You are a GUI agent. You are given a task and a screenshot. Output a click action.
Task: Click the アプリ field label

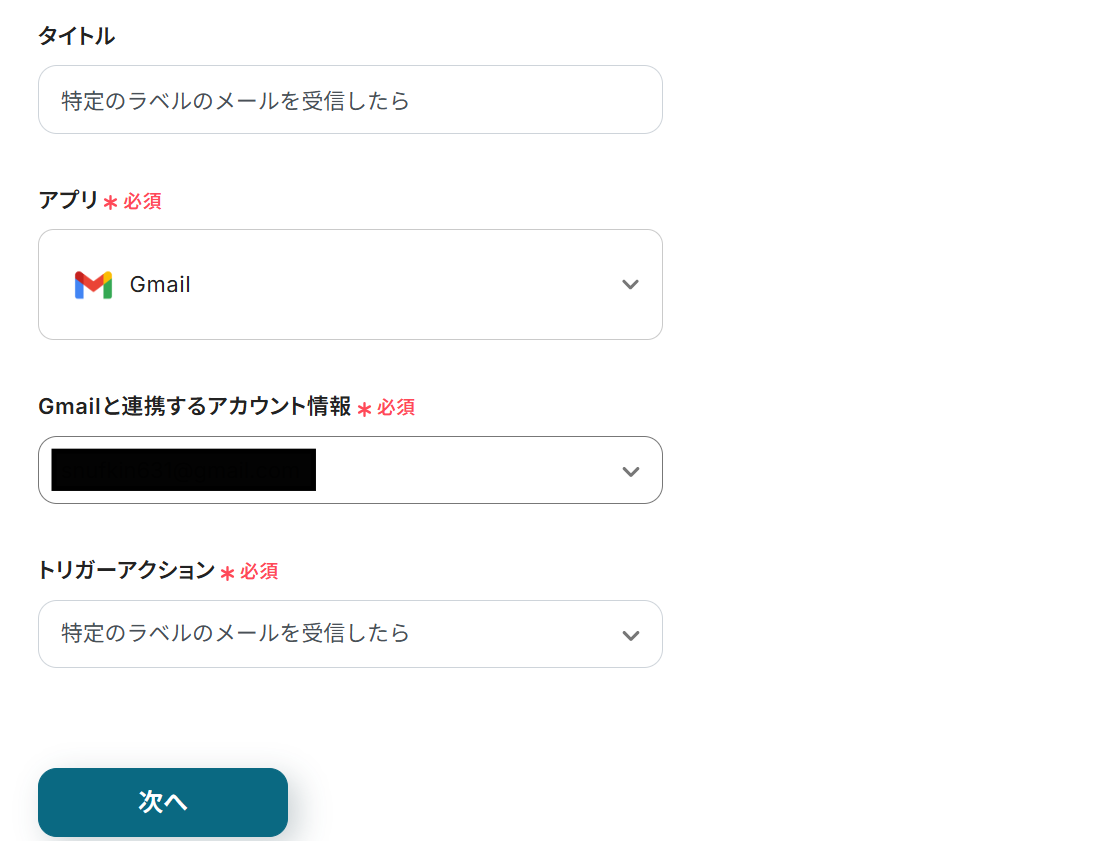pos(68,201)
